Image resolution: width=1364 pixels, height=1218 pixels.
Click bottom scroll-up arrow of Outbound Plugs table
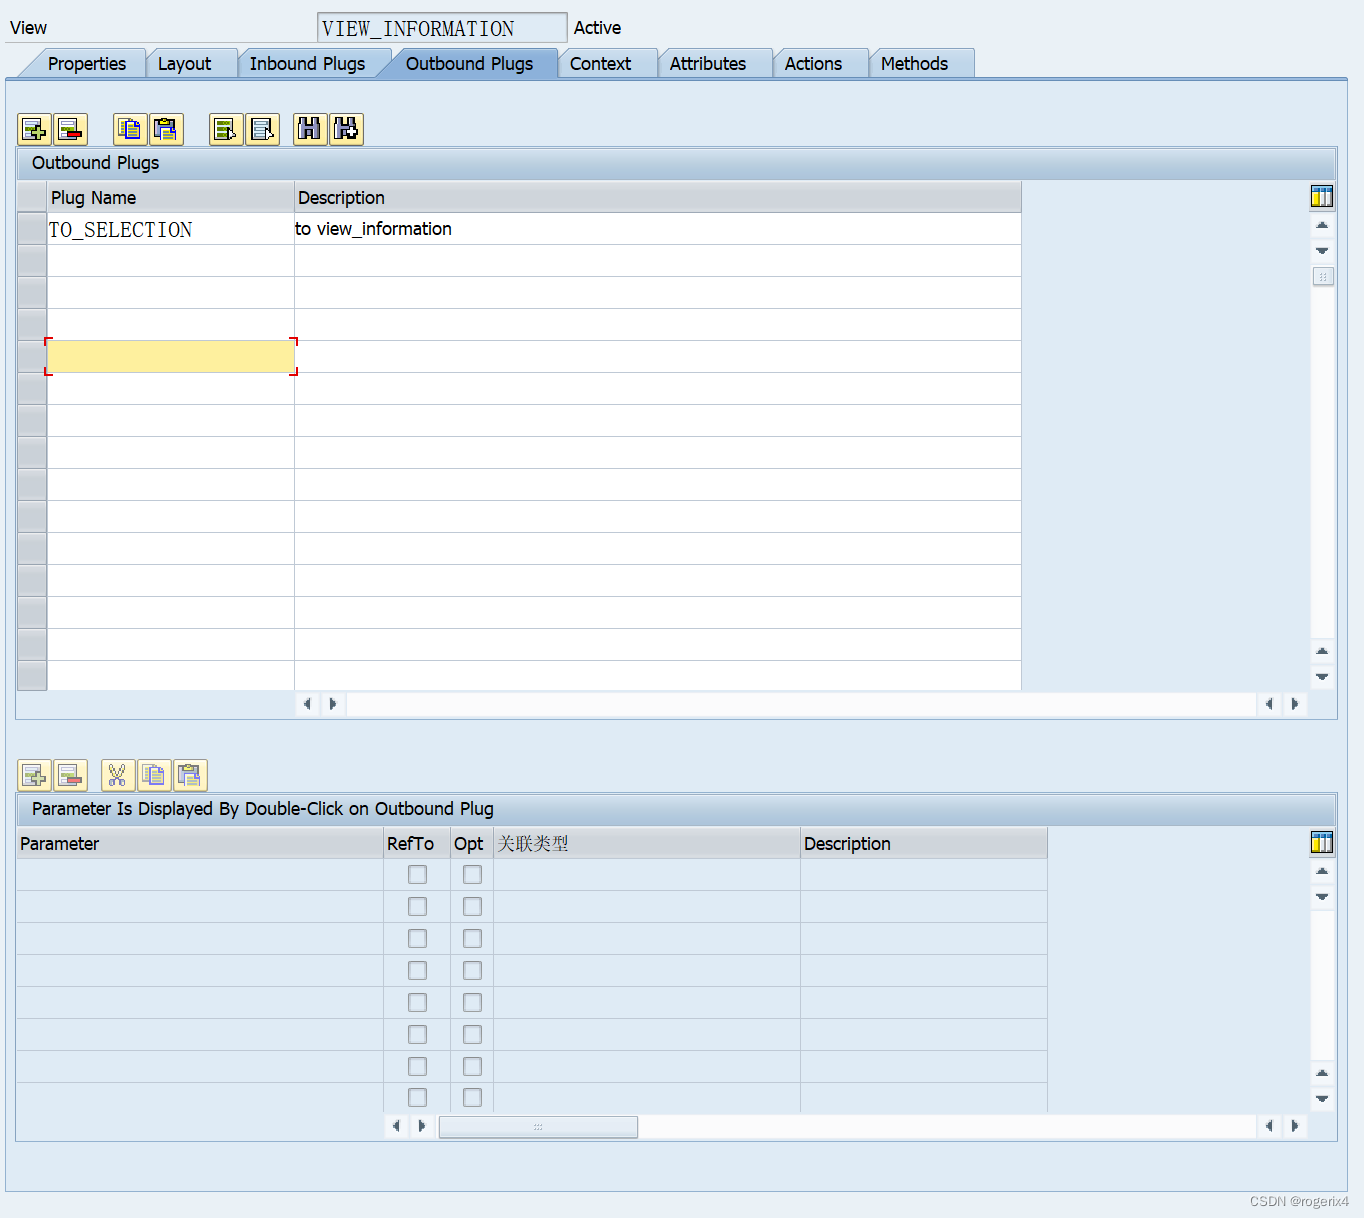pyautogui.click(x=1322, y=651)
